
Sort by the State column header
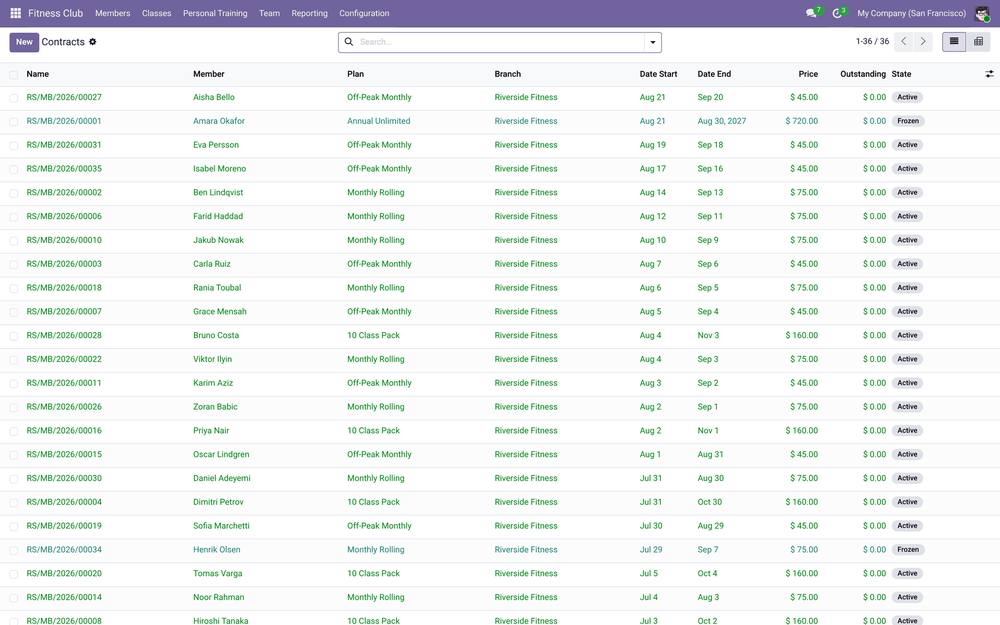[901, 74]
